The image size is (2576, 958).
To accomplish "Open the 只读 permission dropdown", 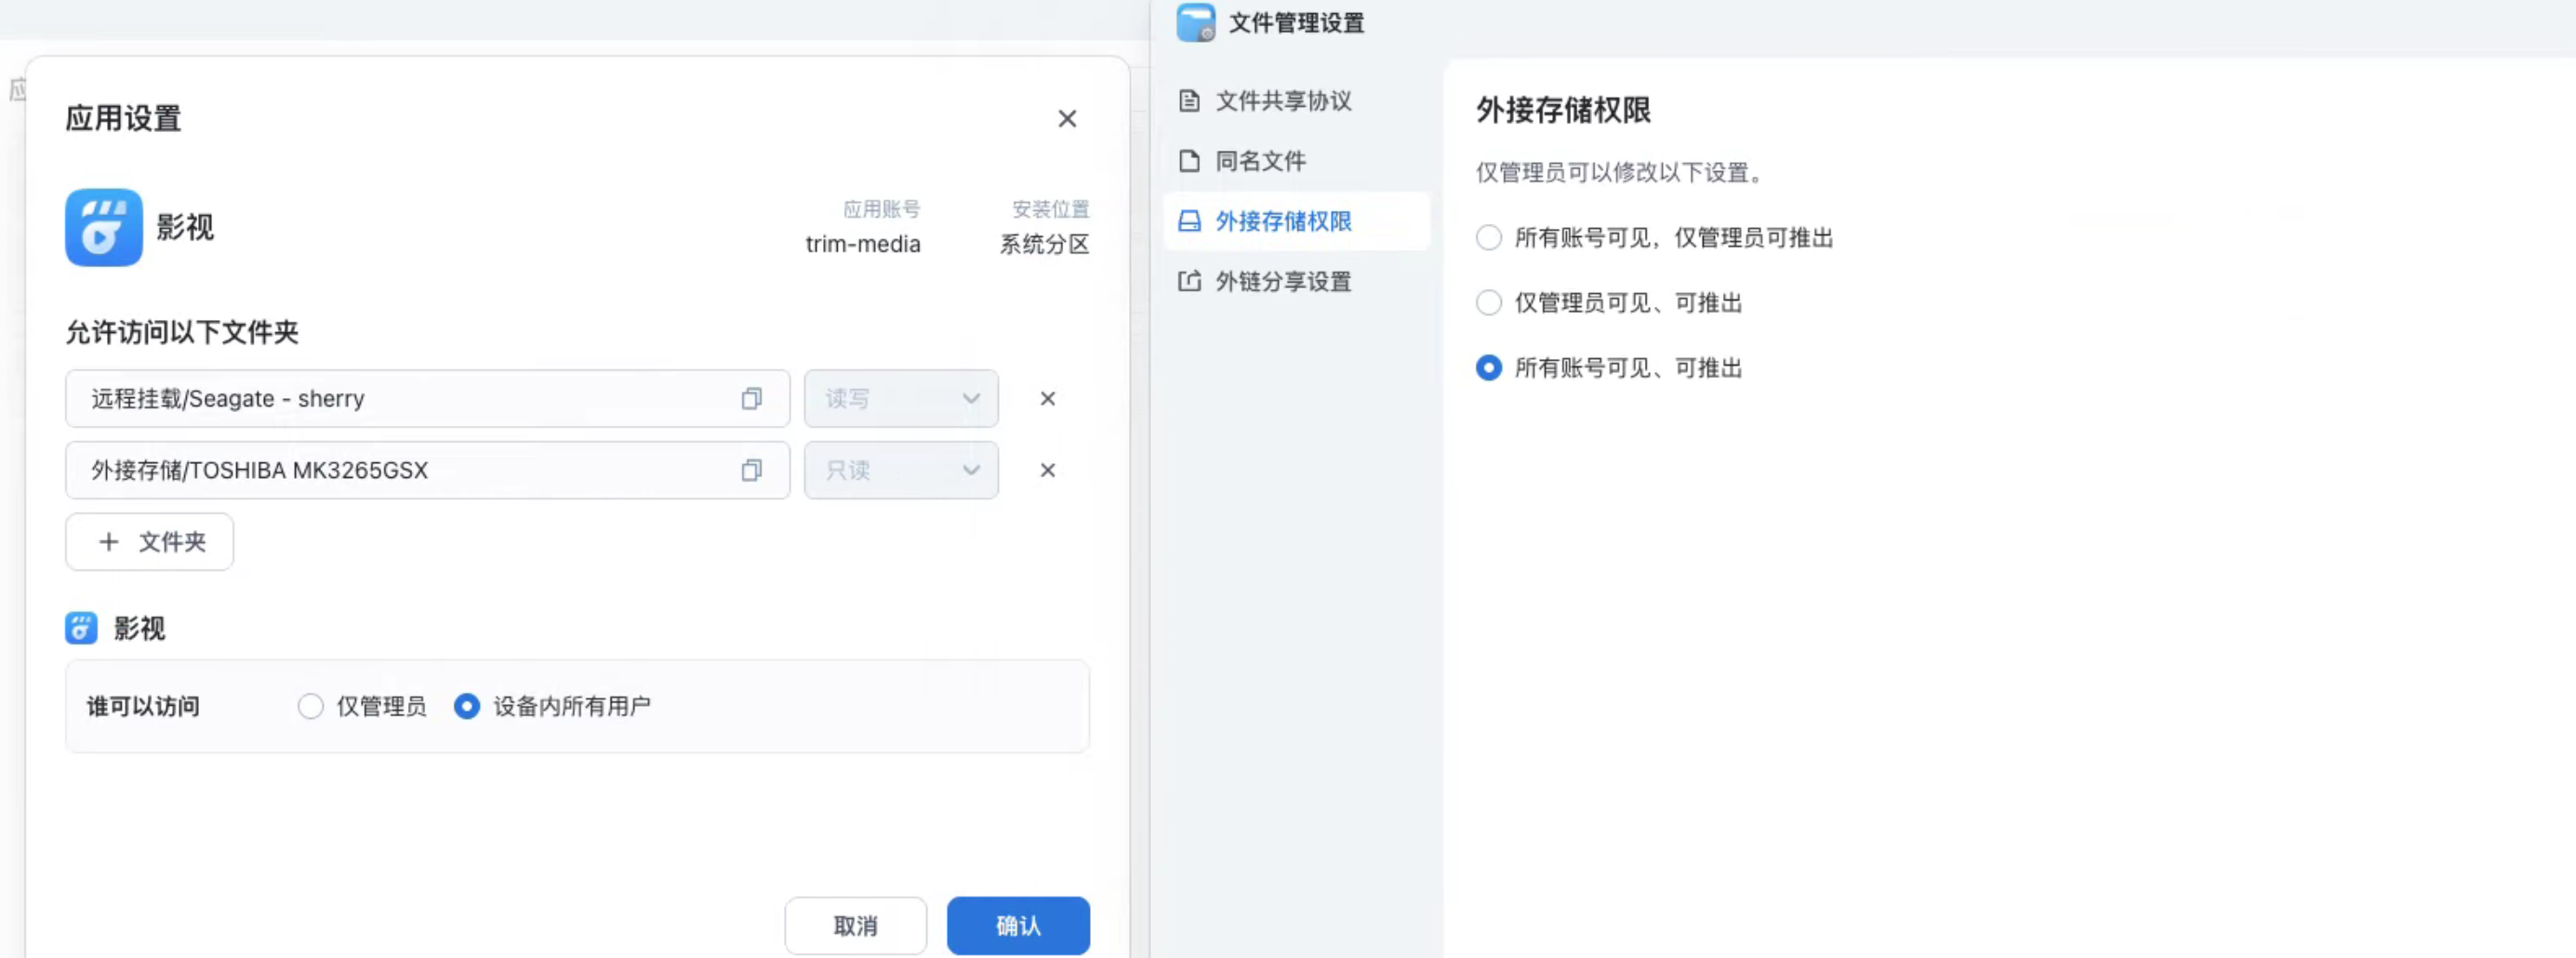I will coord(901,470).
